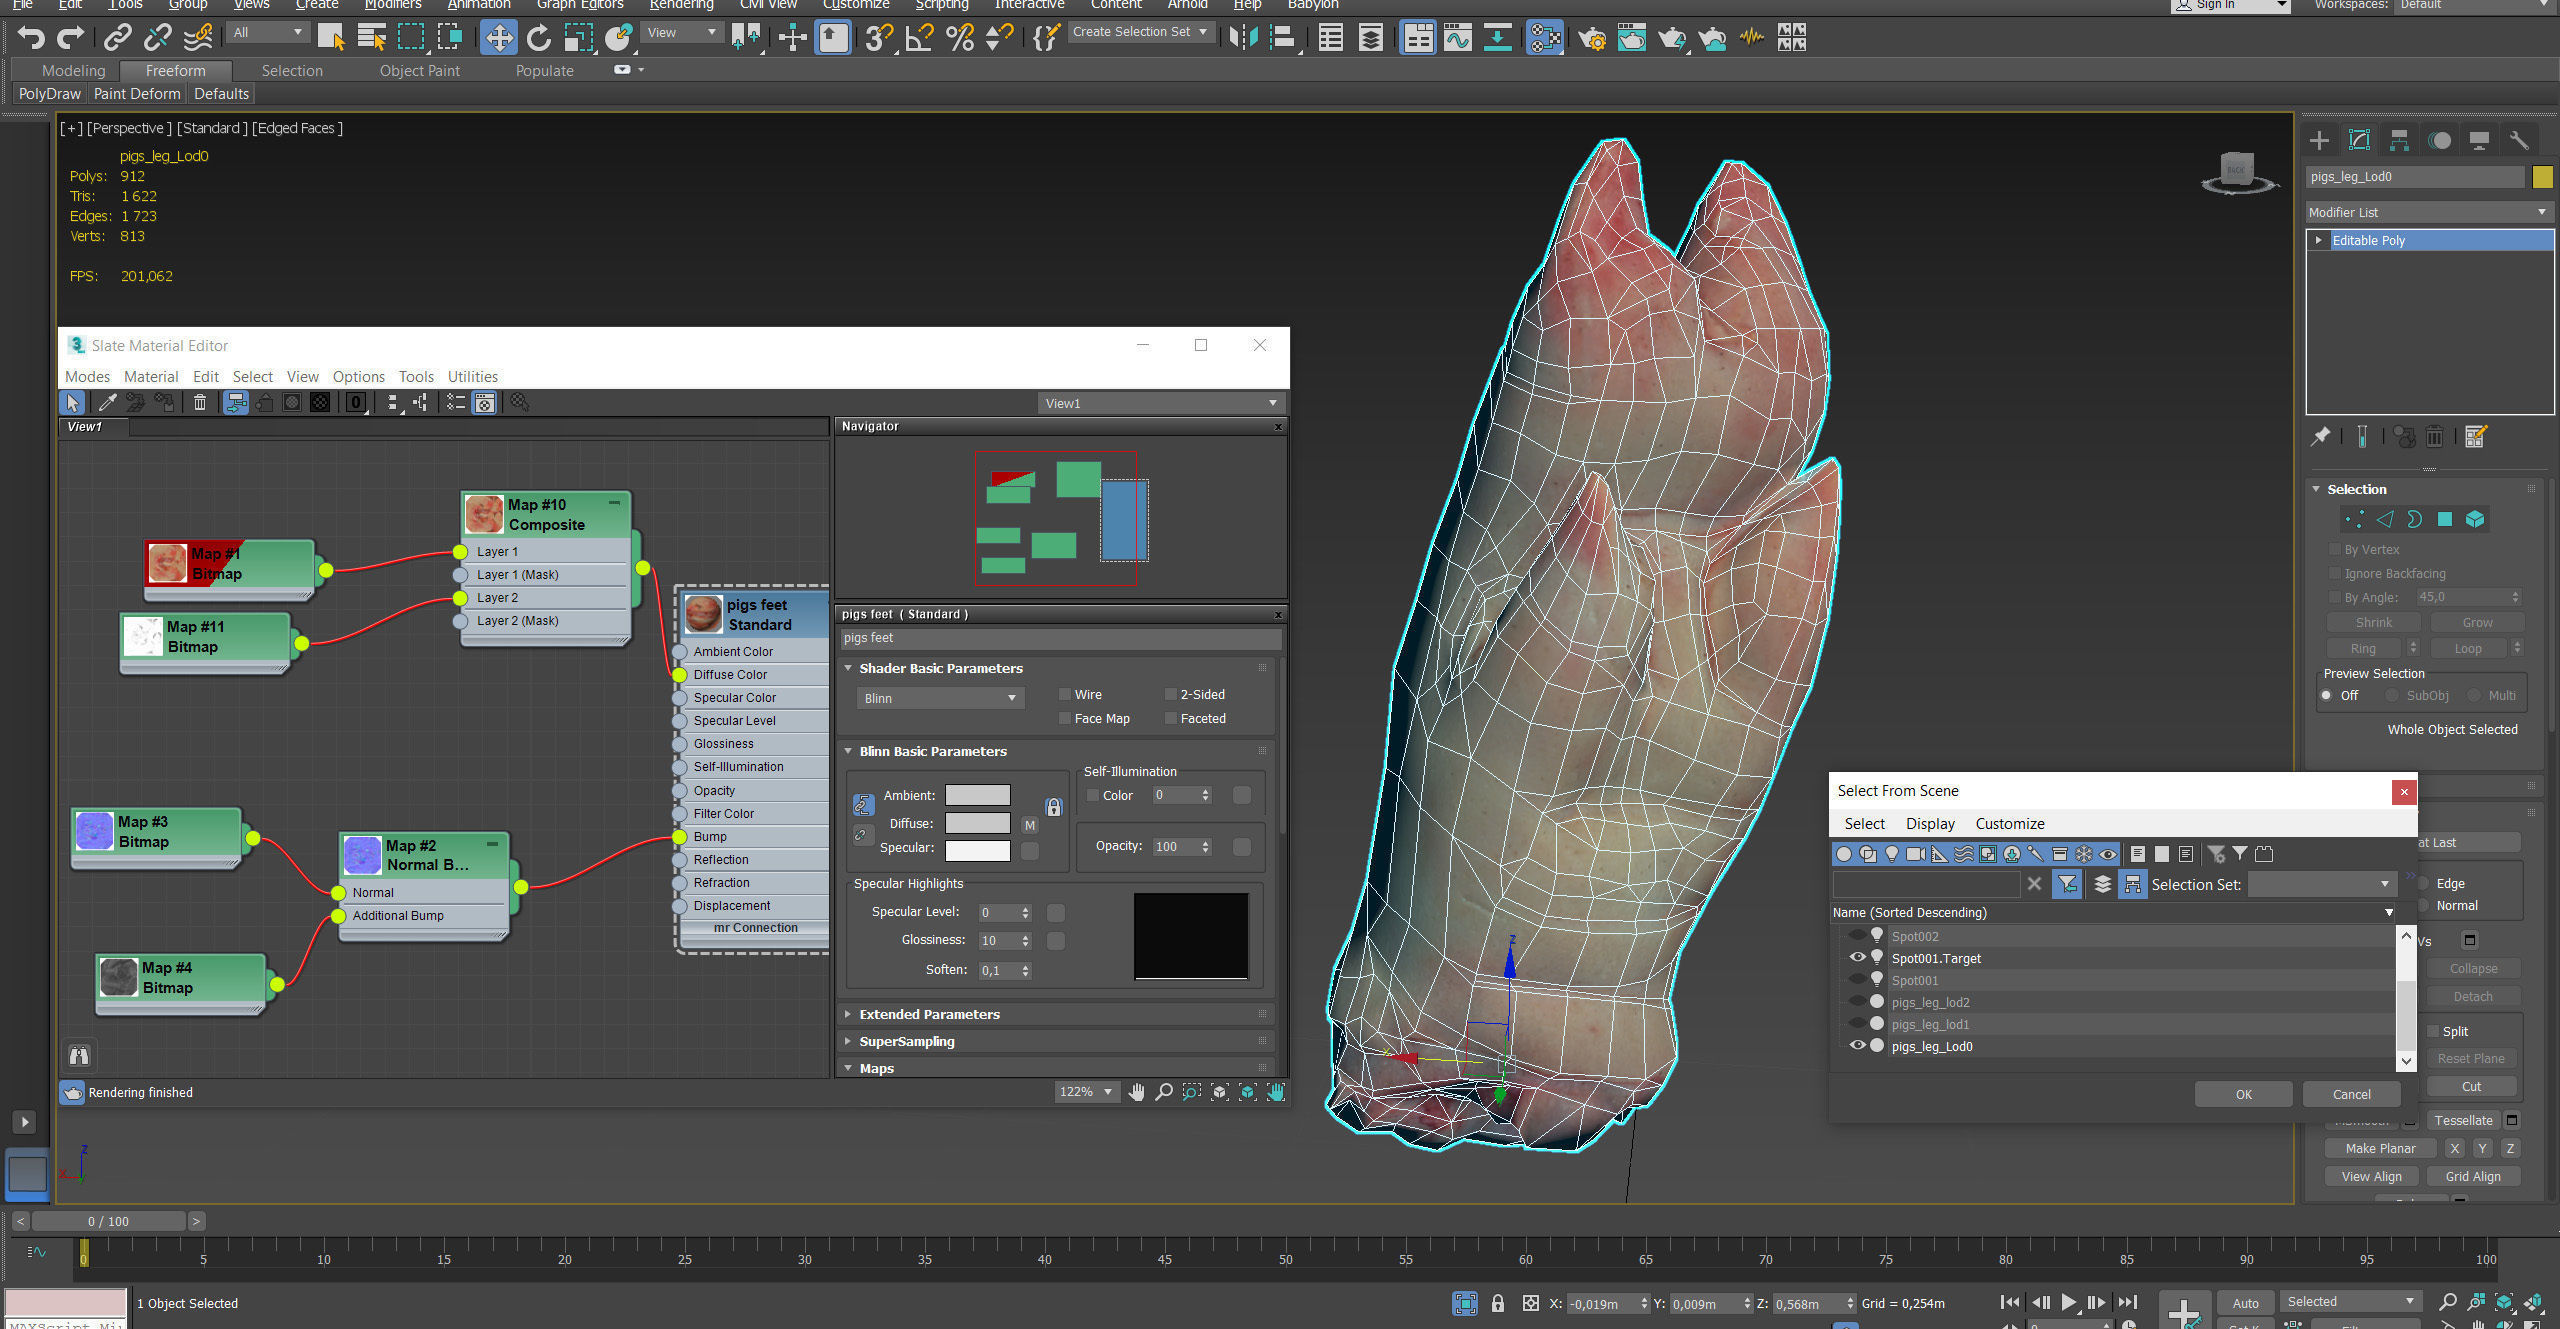The image size is (2560, 1329).
Task: Enable the Face Map checkbox
Action: tap(1065, 718)
